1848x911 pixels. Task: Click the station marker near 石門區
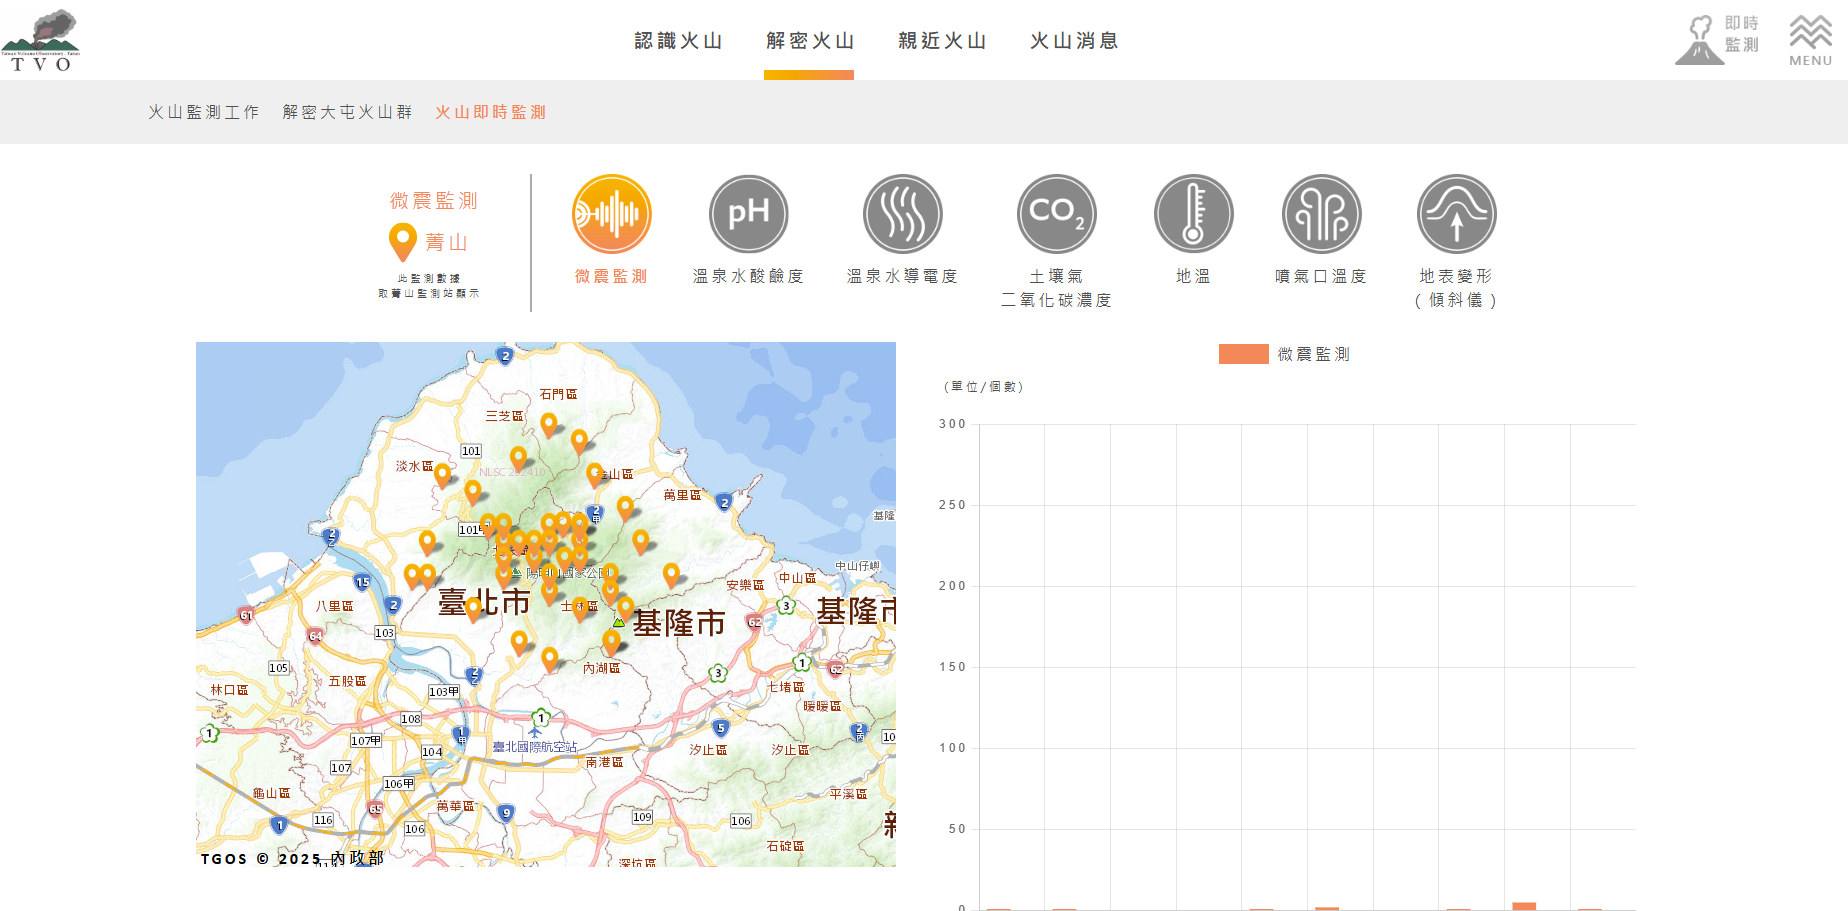coord(548,424)
